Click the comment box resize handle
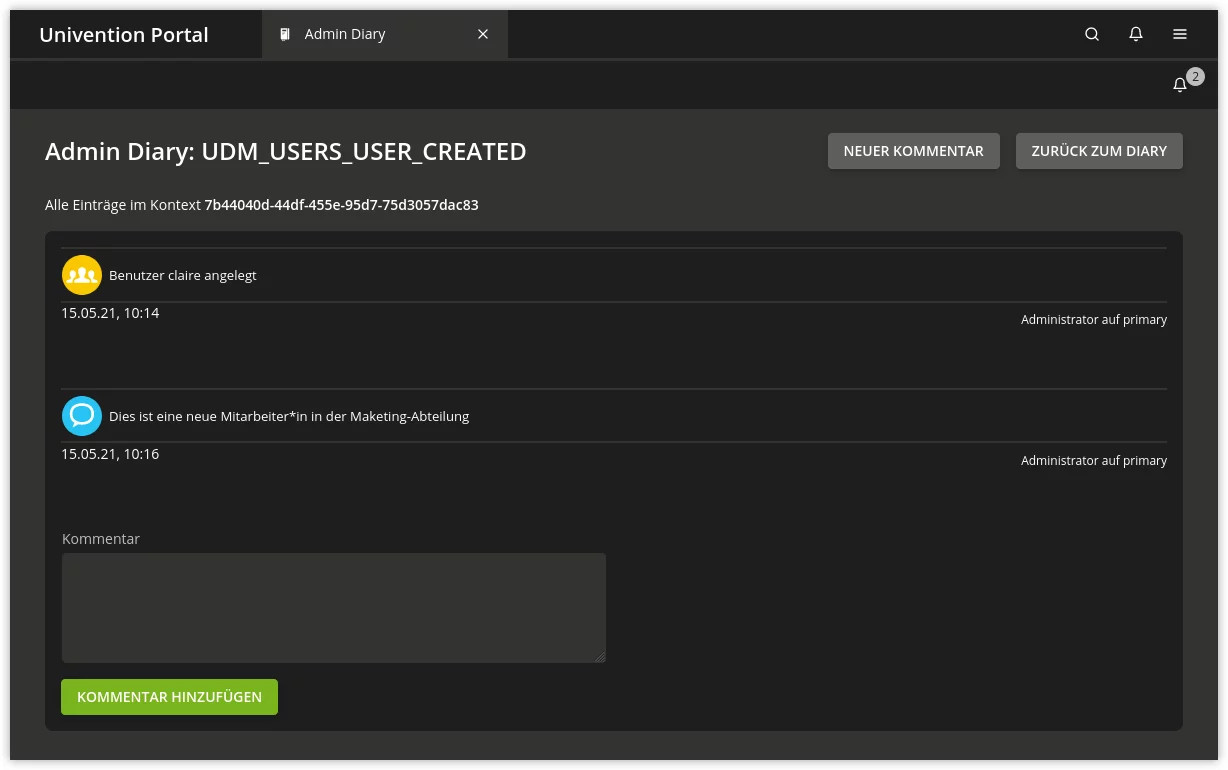1228x770 pixels. (x=600, y=657)
